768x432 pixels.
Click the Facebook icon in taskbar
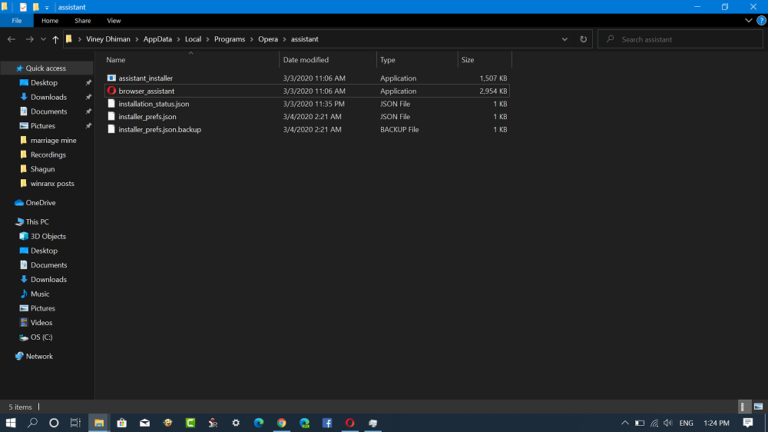point(327,423)
